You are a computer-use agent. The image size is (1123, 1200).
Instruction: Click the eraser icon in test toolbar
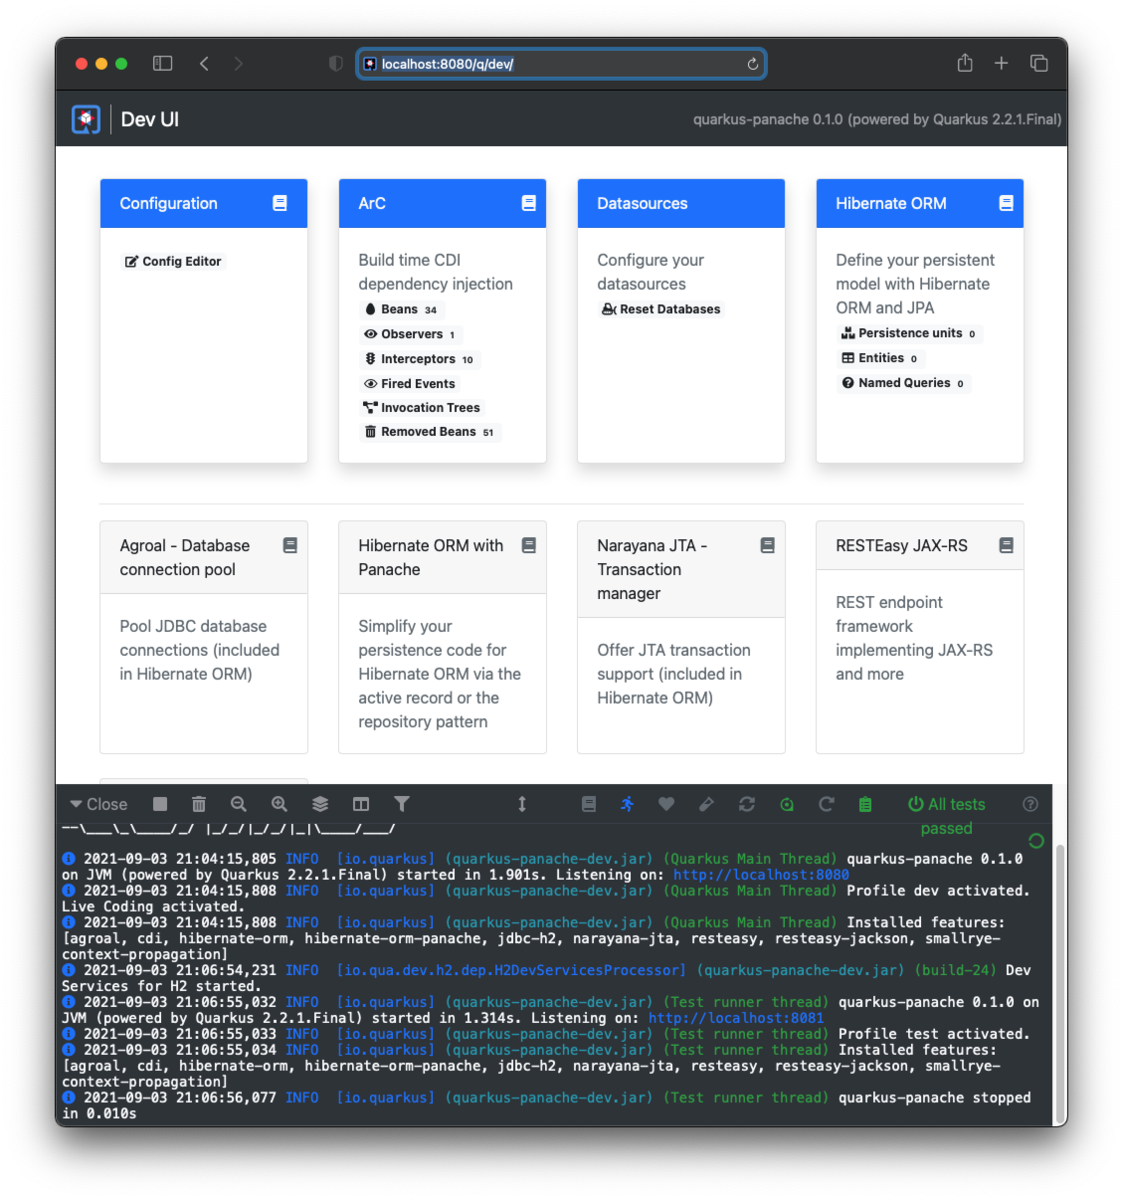pos(706,804)
